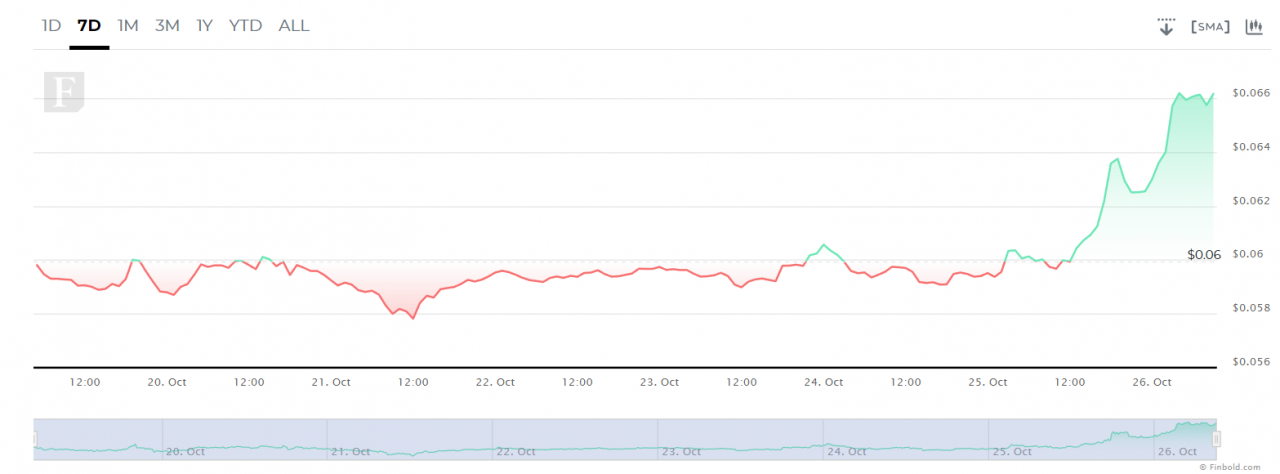
Task: Toggle the SMA indicator
Action: pyautogui.click(x=1210, y=27)
